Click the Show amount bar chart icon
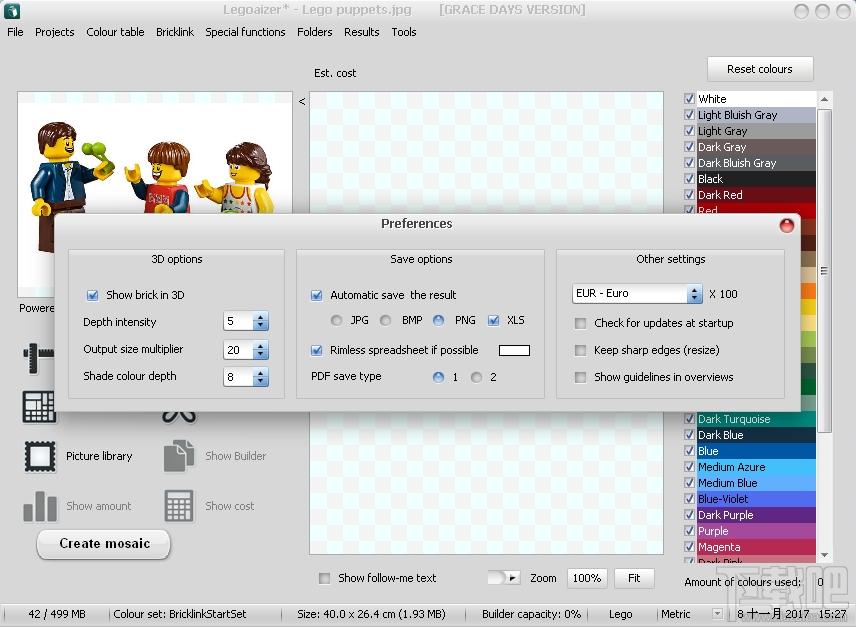 tap(40, 506)
